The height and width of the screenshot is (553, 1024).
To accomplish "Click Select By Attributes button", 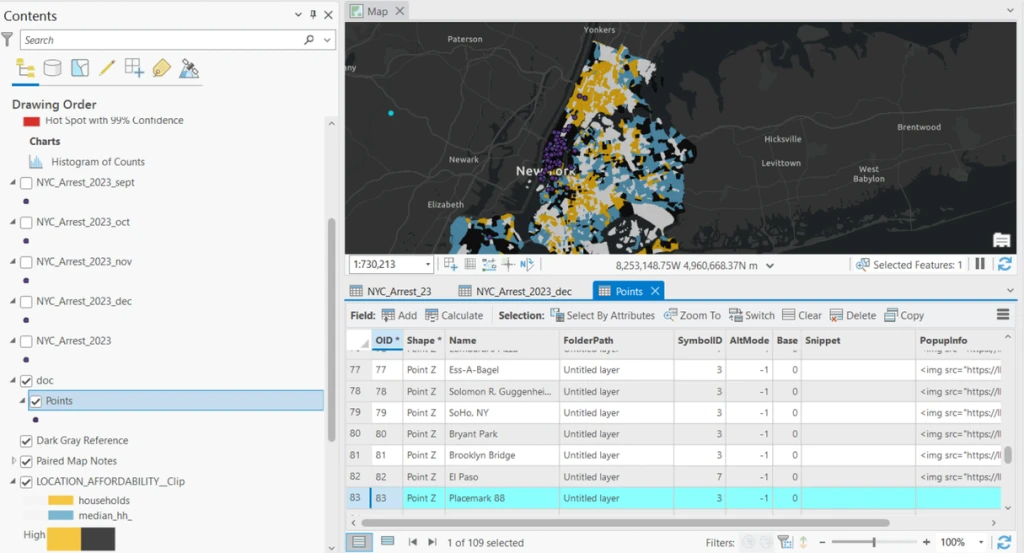I will pos(602,315).
